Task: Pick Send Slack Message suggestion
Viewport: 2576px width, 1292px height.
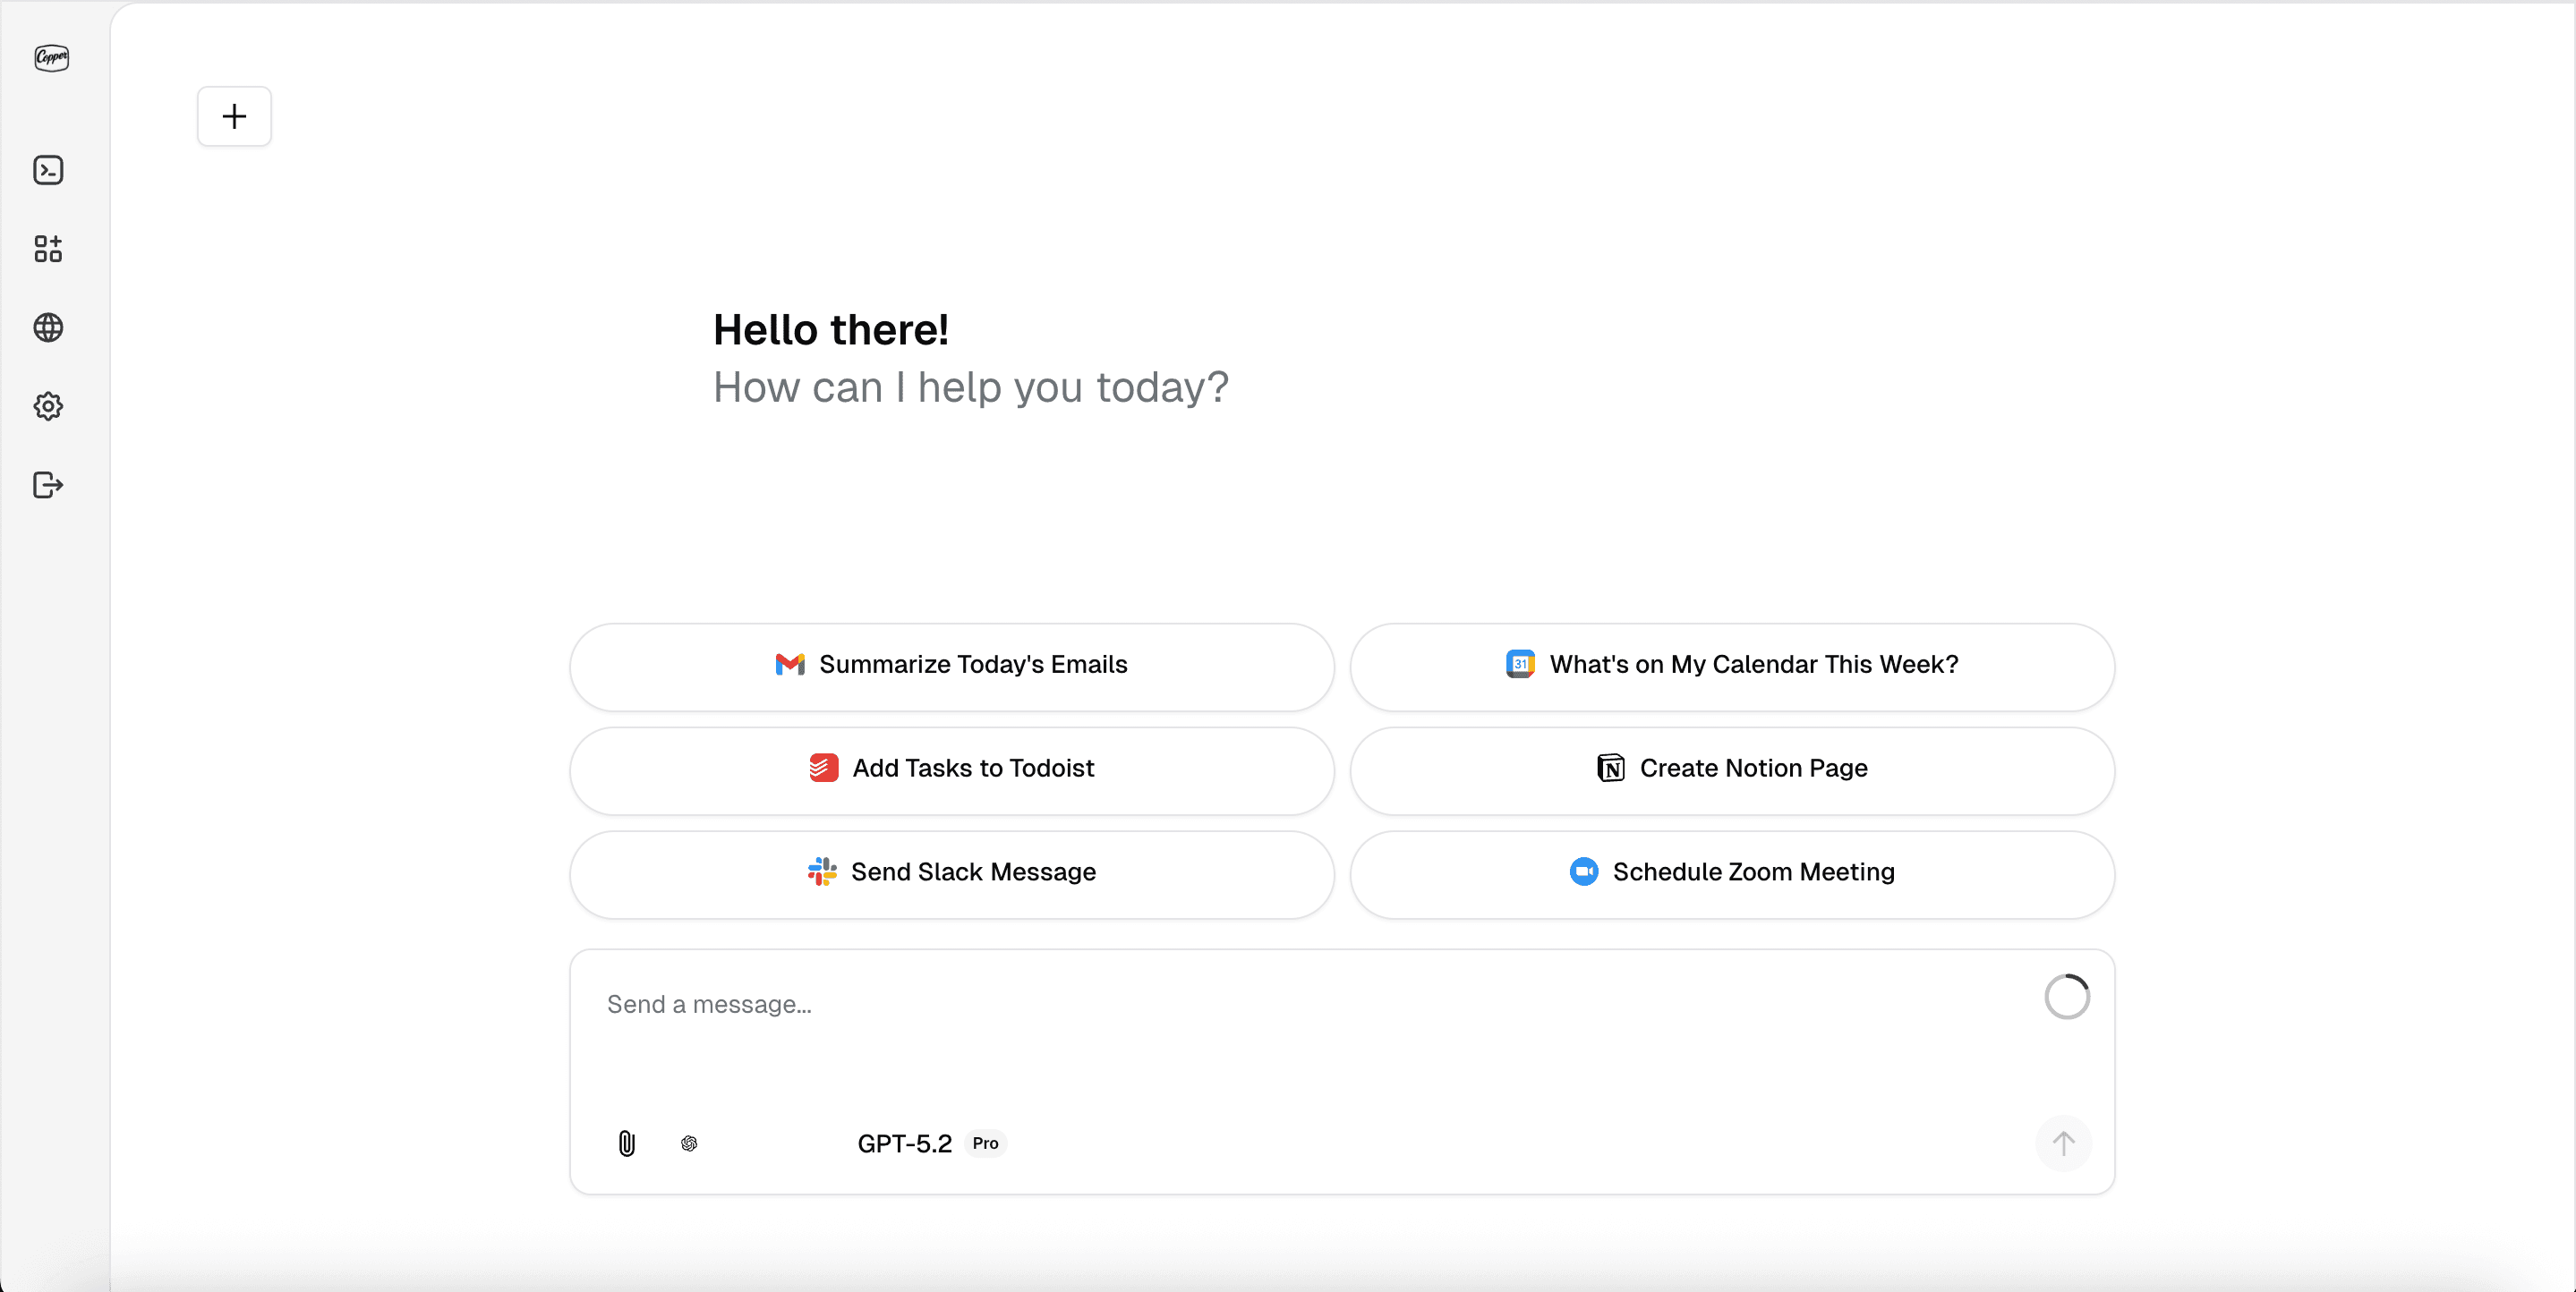Action: tap(951, 873)
